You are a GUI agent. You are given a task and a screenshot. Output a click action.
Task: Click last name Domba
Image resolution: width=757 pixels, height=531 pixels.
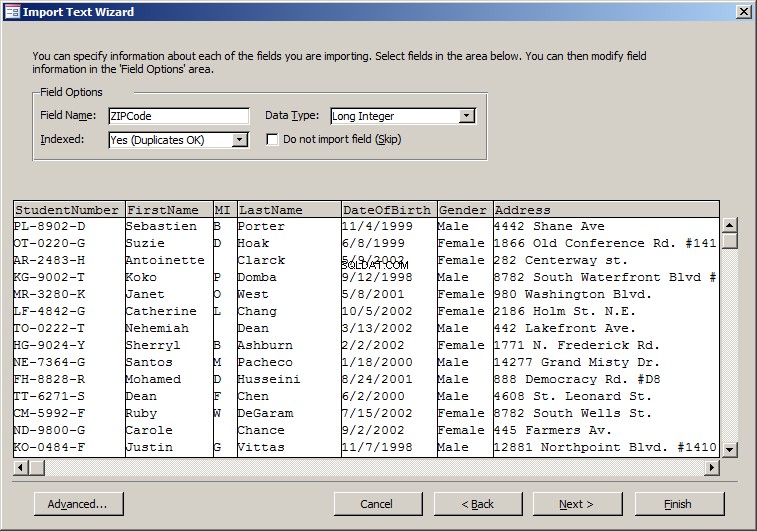click(x=257, y=277)
